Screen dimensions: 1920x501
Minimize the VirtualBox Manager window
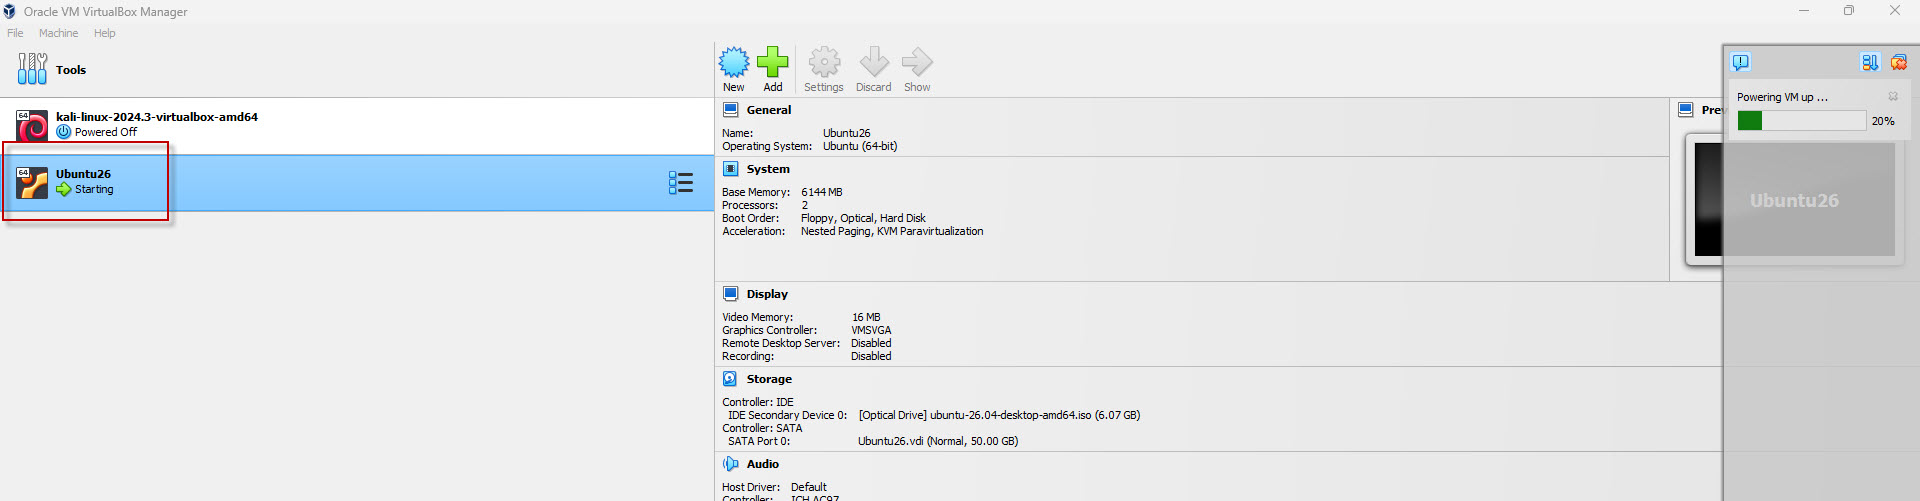click(1804, 11)
